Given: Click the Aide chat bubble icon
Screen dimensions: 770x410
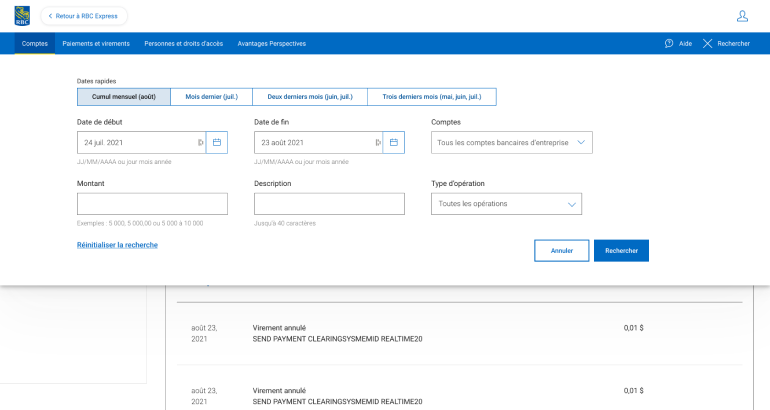Looking at the screenshot, I should tap(669, 44).
